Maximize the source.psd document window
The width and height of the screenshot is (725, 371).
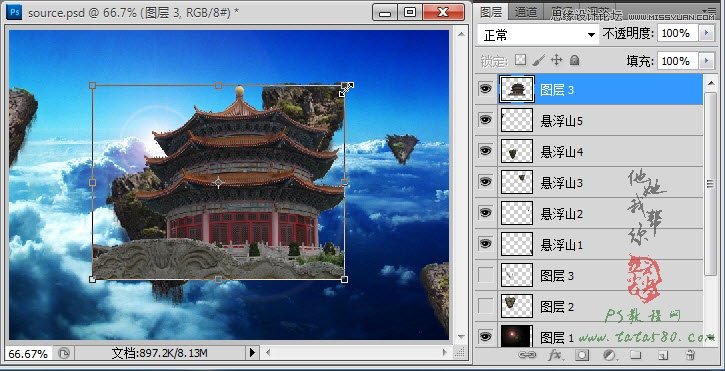pos(410,12)
